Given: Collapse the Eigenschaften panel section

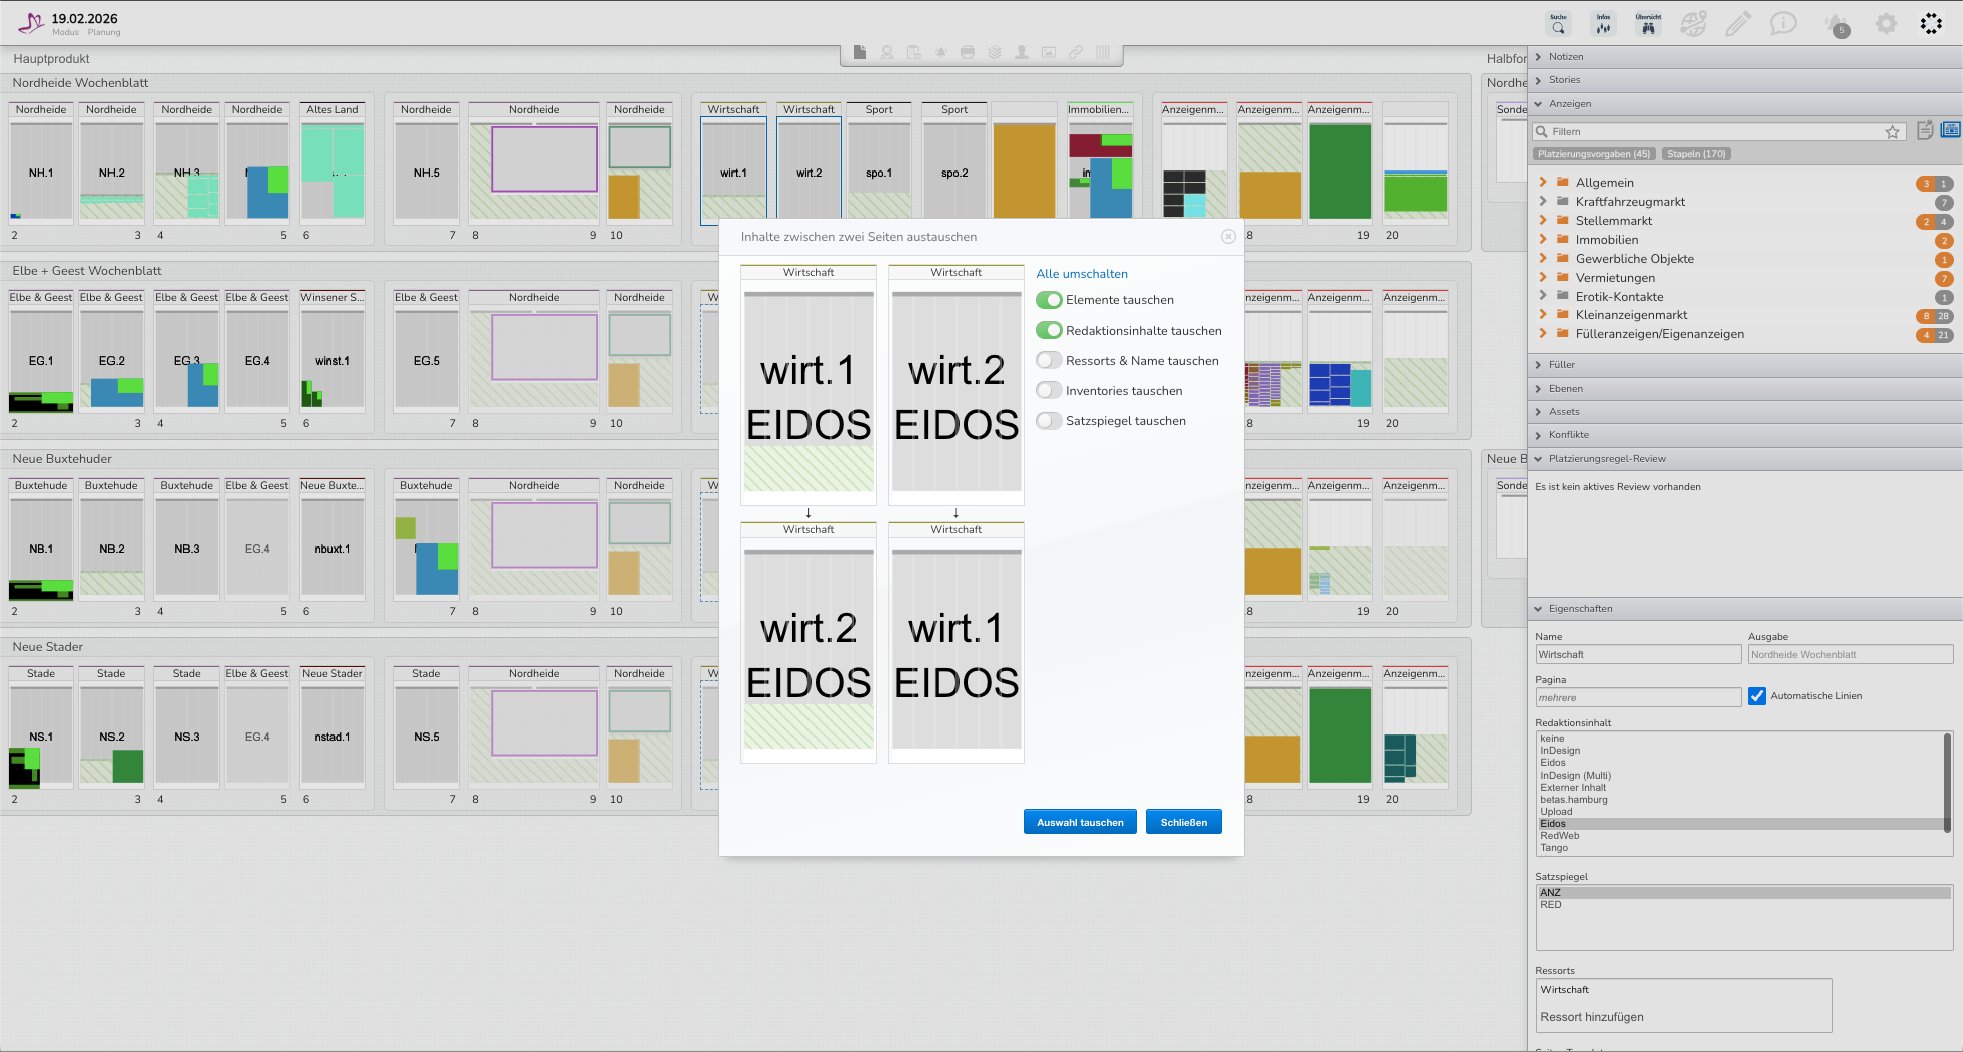Looking at the screenshot, I should [1539, 609].
